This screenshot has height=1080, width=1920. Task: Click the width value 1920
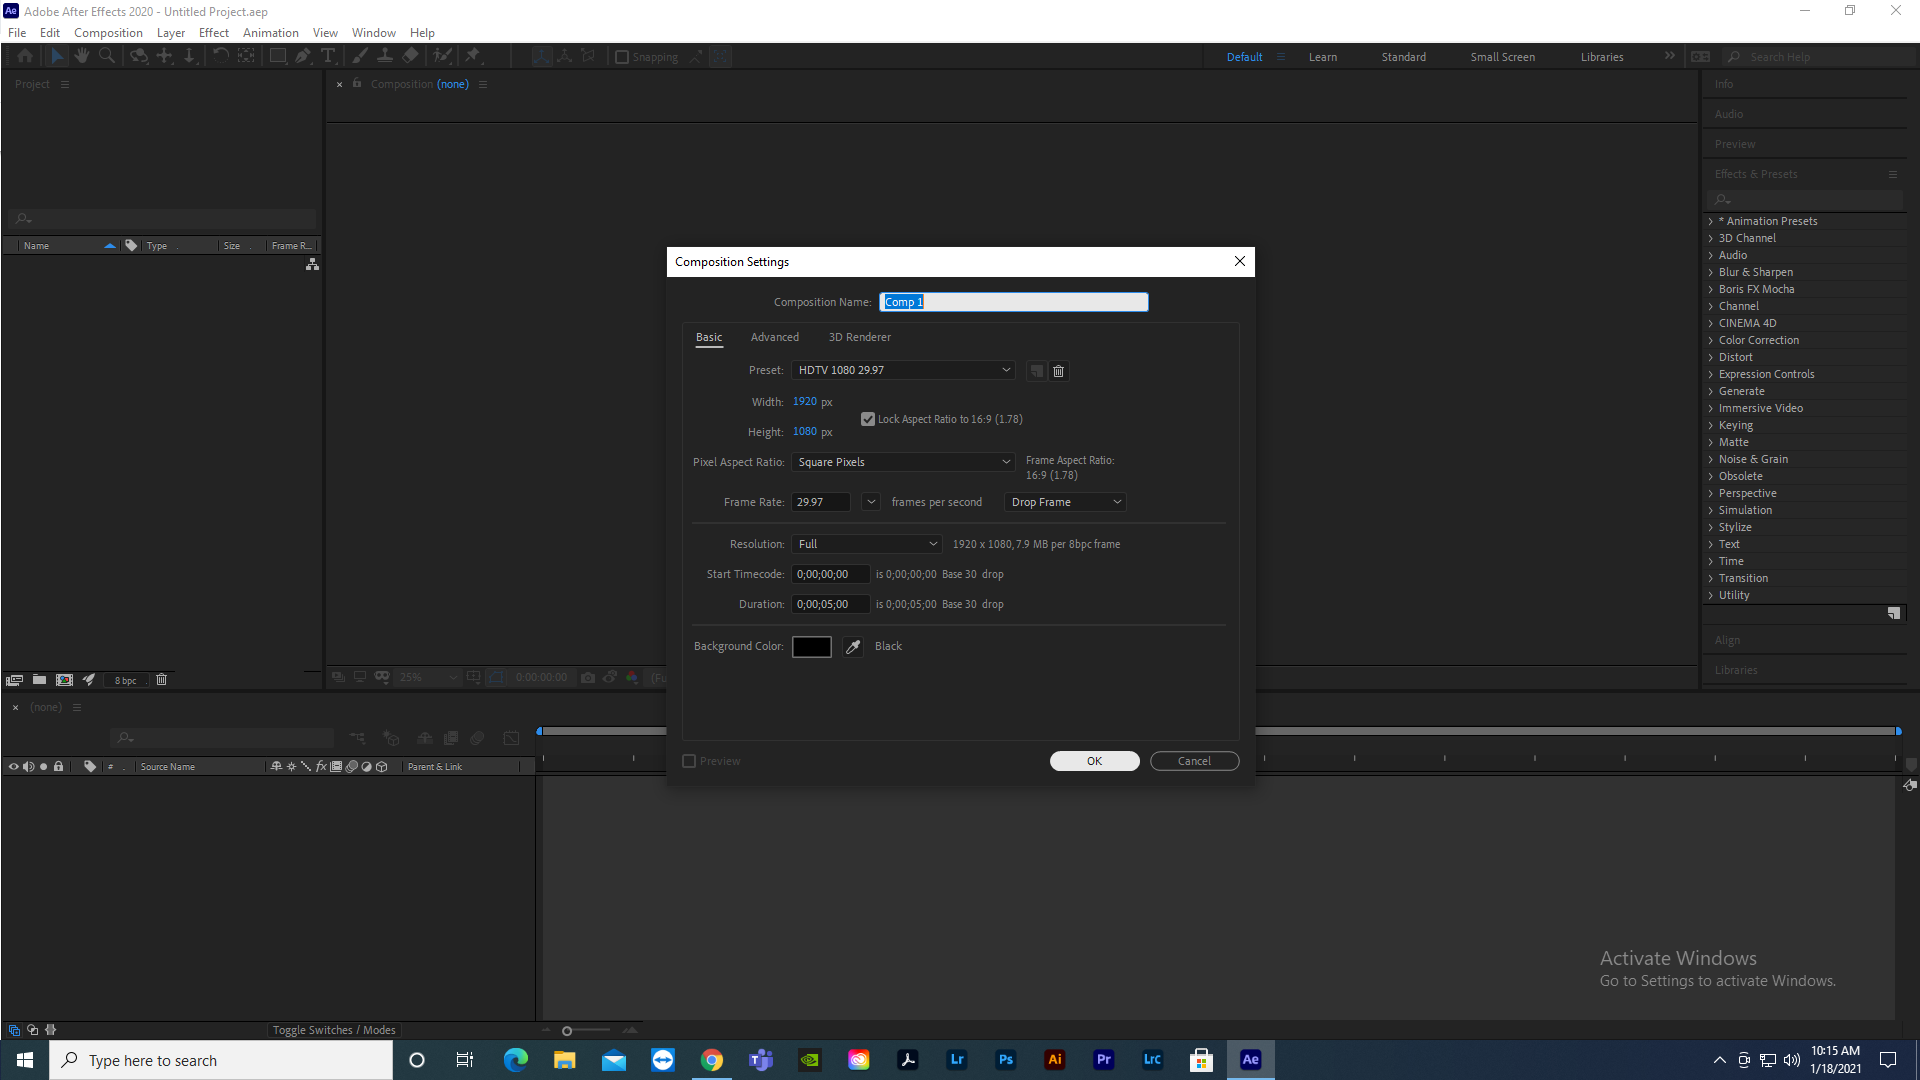[x=804, y=402]
